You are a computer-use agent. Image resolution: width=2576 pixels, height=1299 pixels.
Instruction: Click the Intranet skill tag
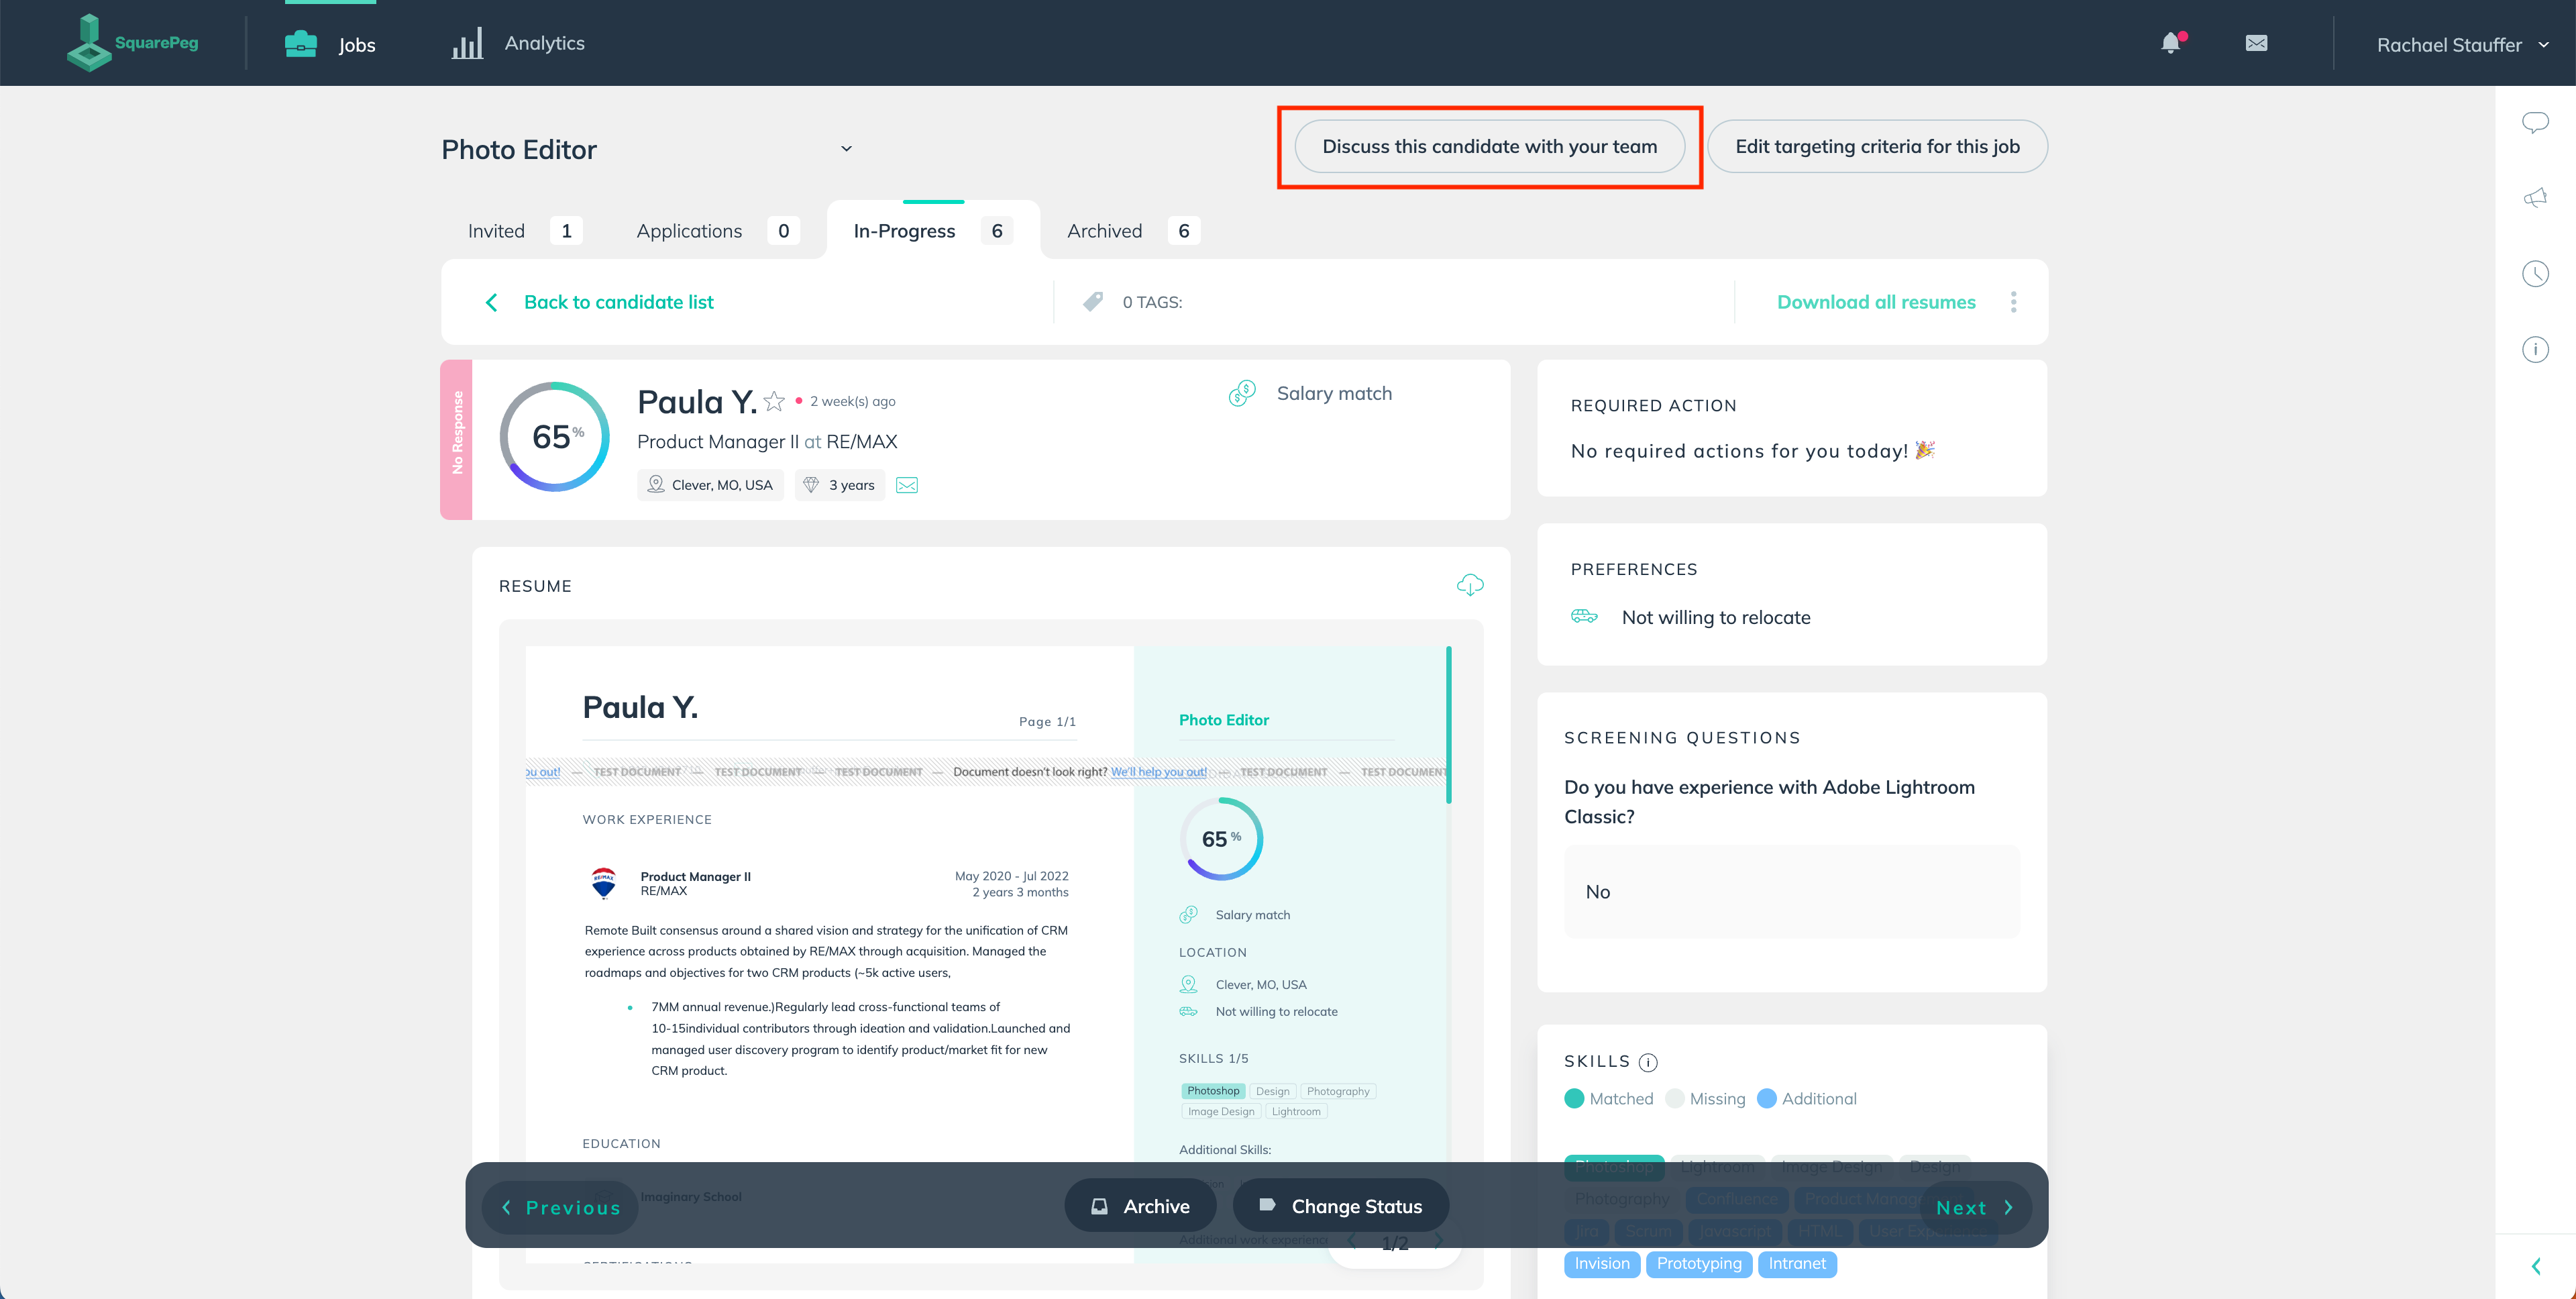pyautogui.click(x=1797, y=1263)
